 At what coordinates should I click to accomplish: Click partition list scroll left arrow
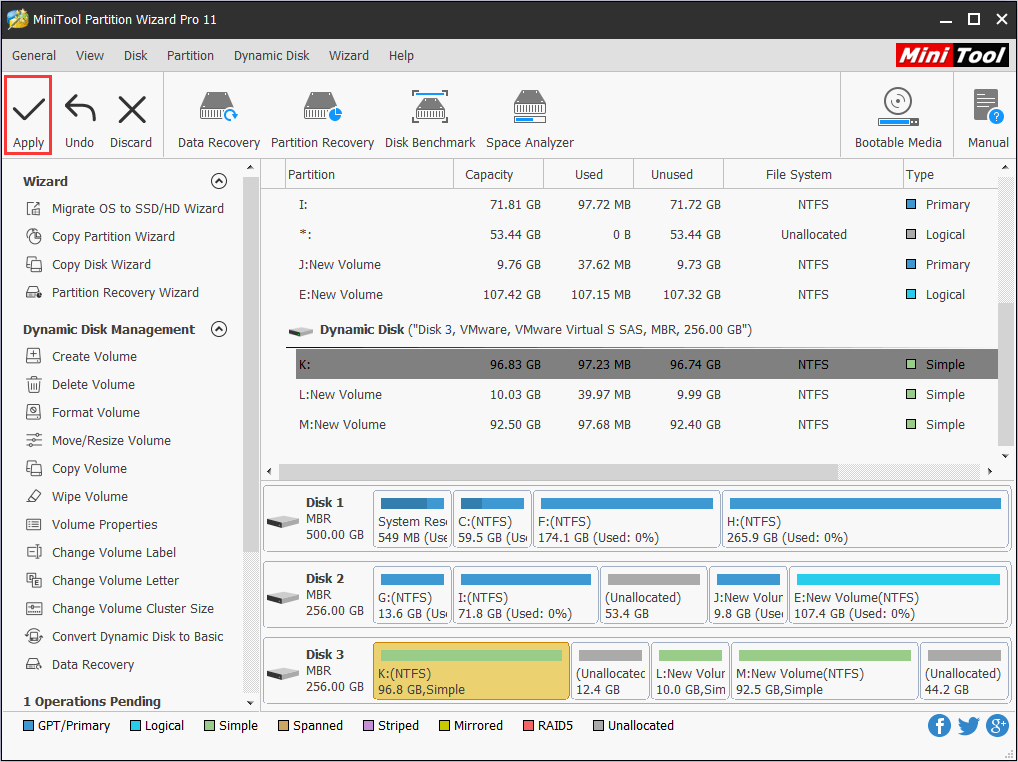click(x=270, y=471)
